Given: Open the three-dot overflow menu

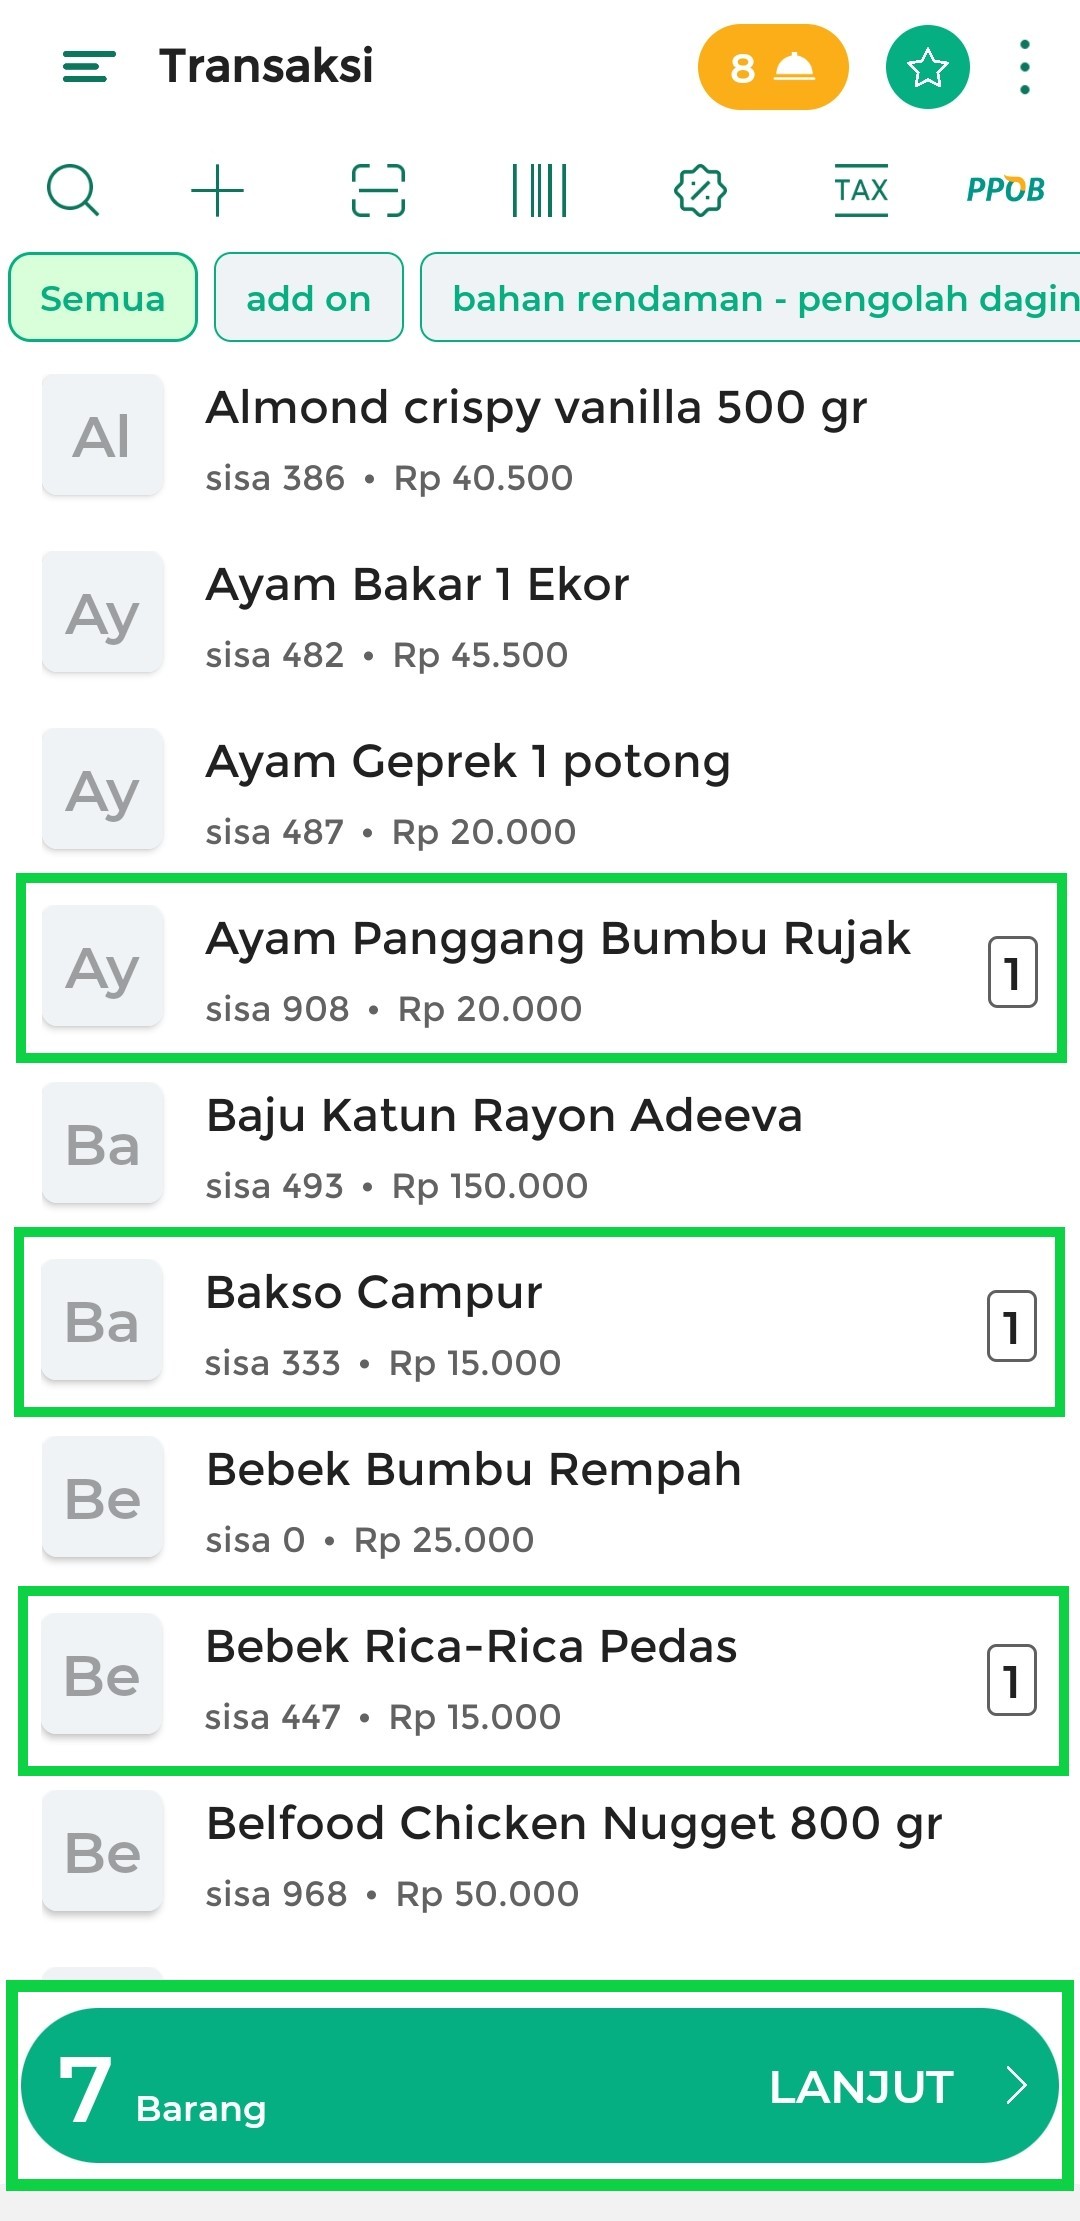Looking at the screenshot, I should (x=1024, y=68).
